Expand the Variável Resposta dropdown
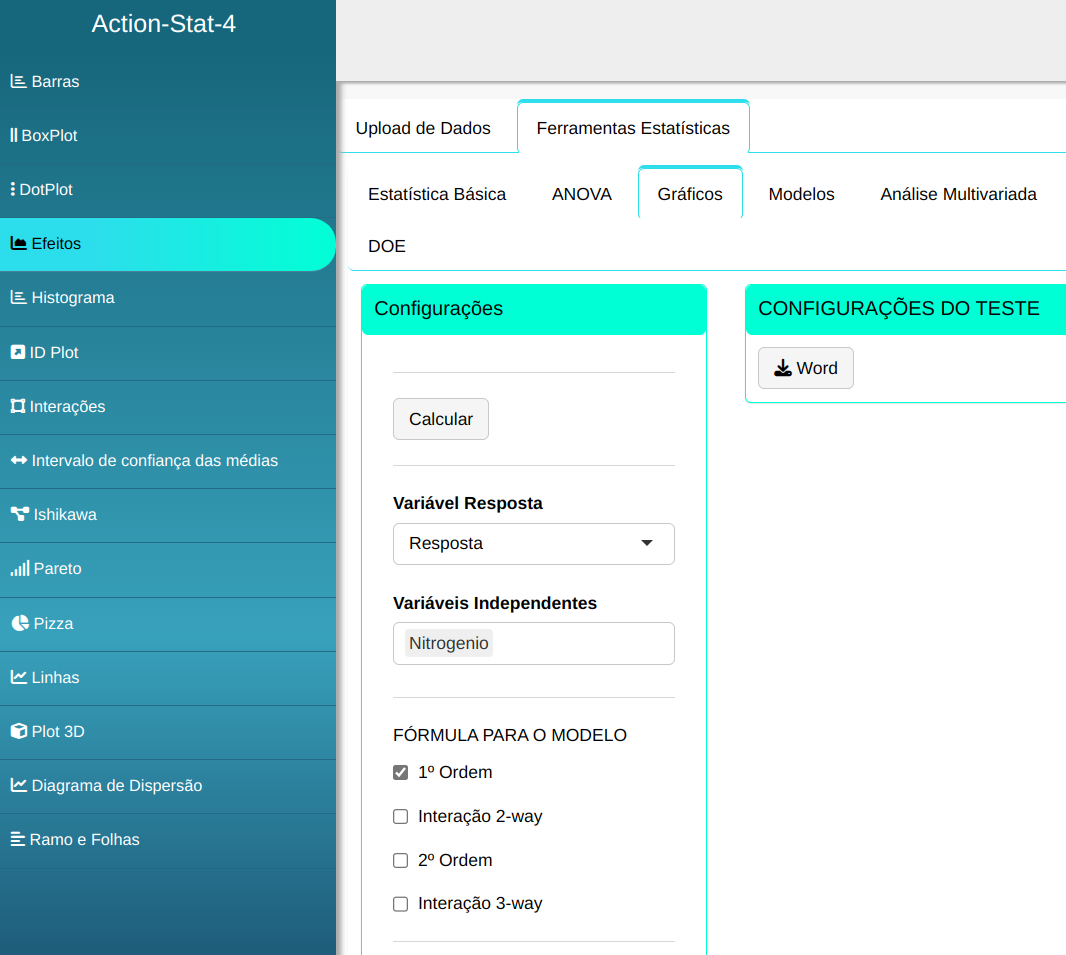Screen dimensions: 1066x955 tap(533, 544)
